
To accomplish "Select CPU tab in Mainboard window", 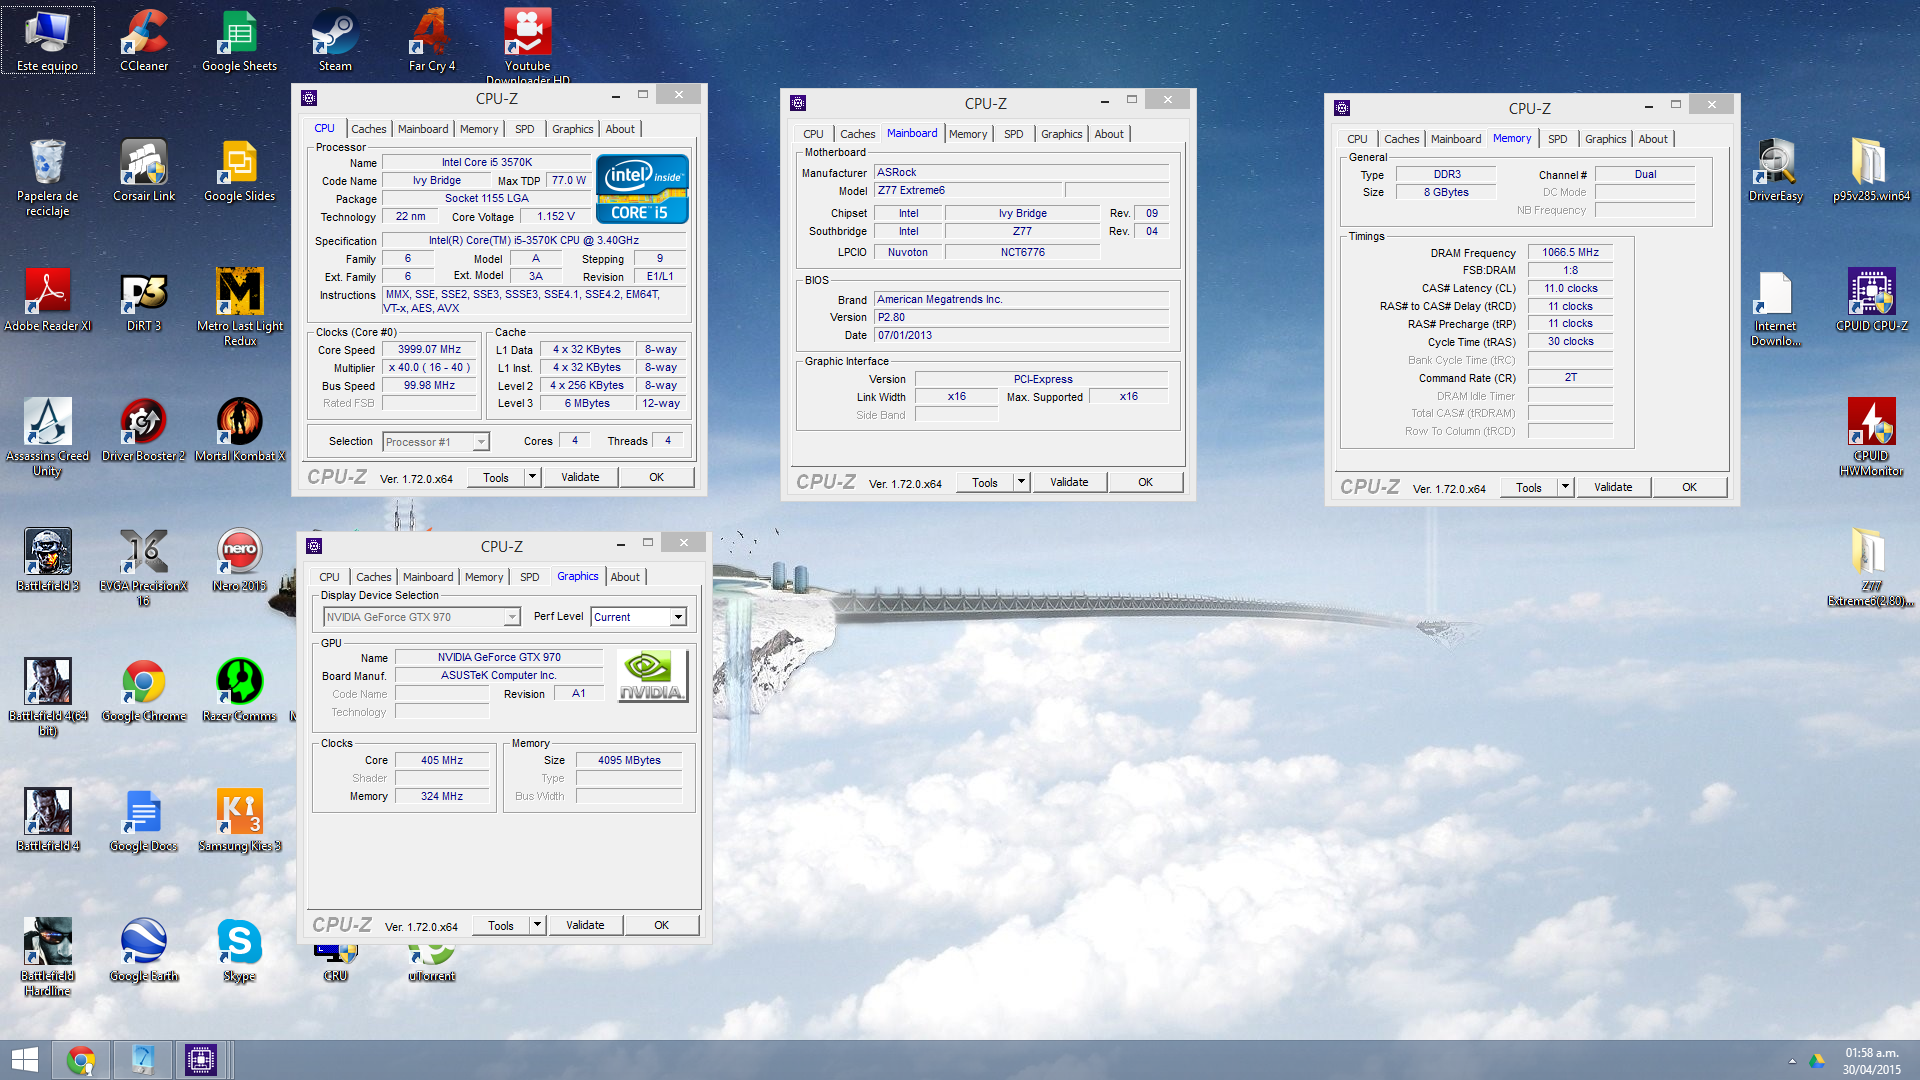I will click(813, 134).
